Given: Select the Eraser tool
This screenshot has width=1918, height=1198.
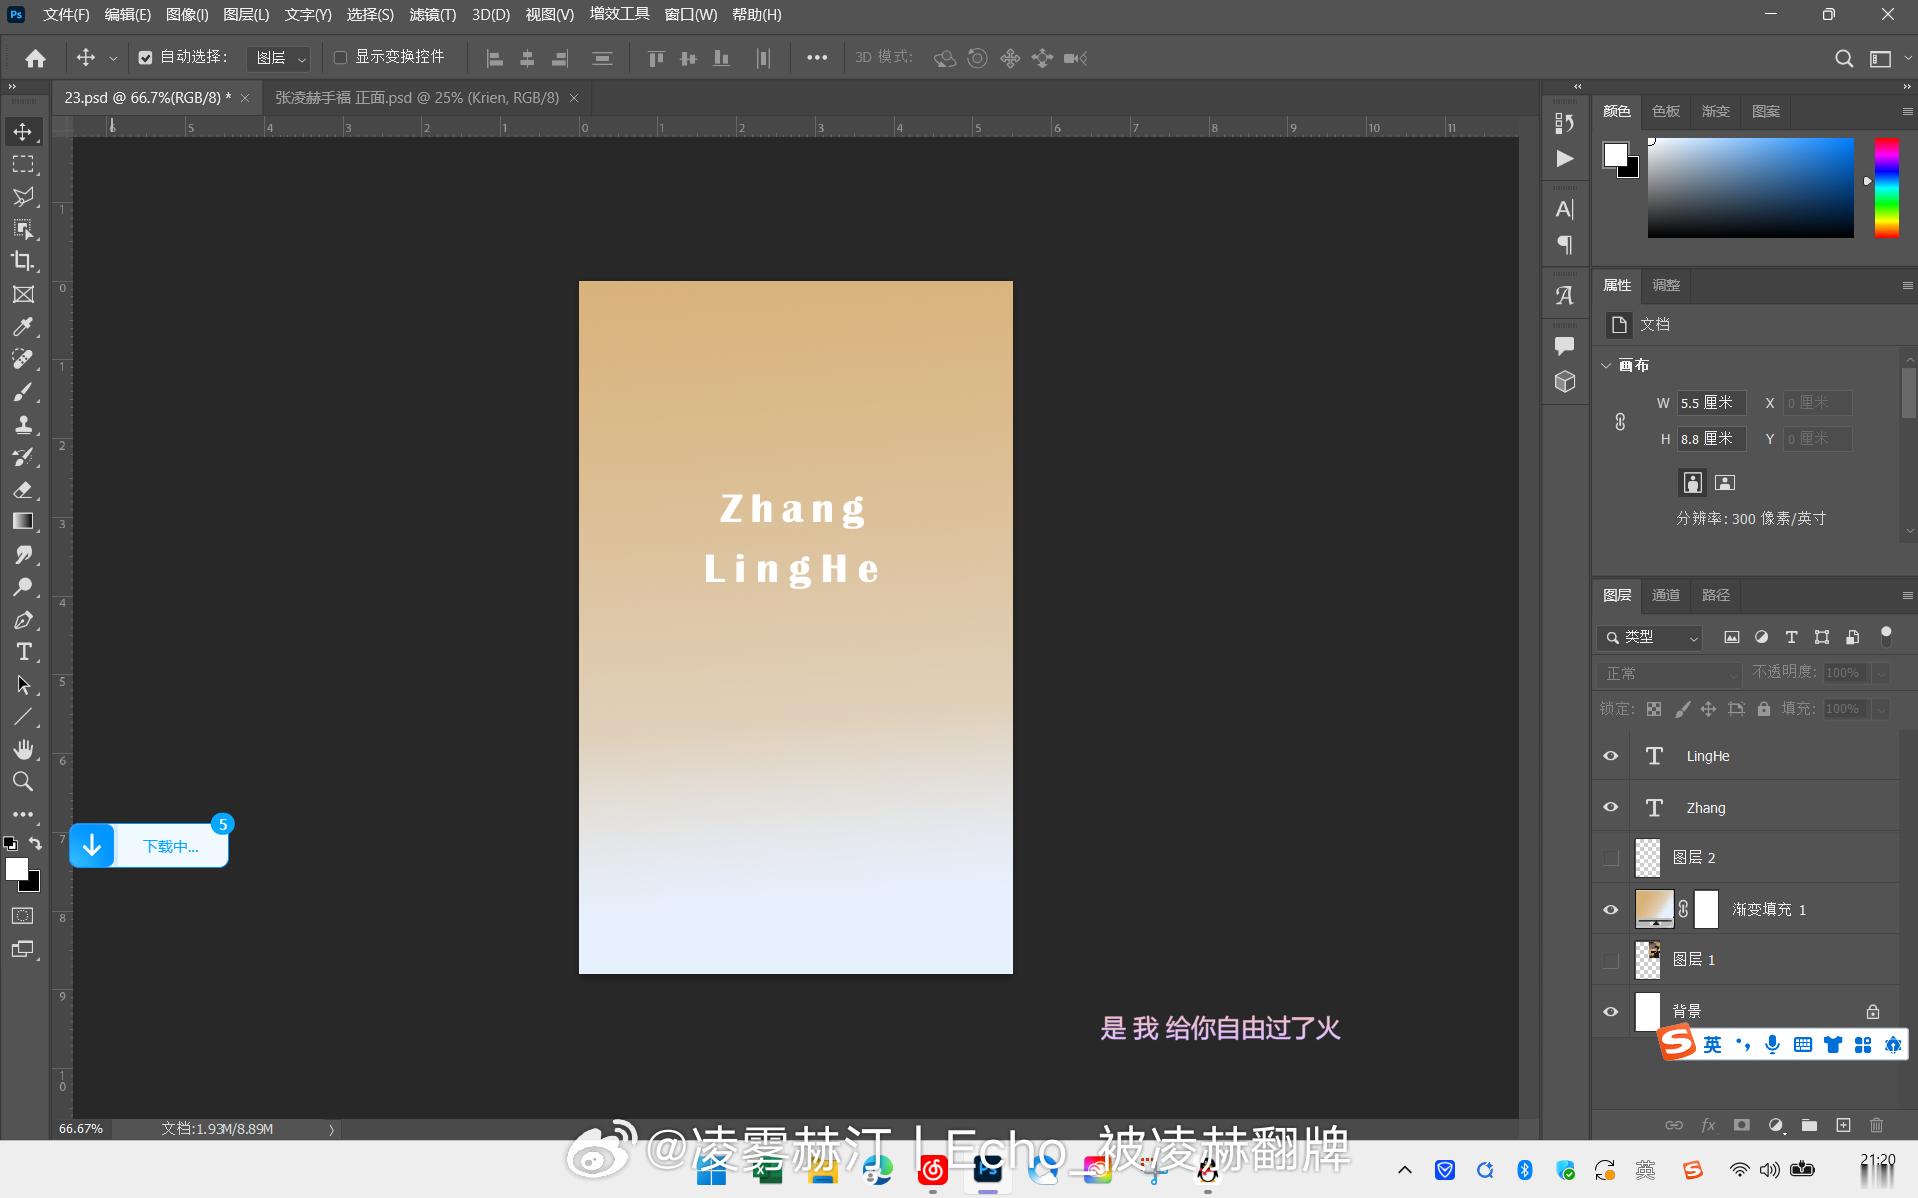Looking at the screenshot, I should [x=23, y=489].
